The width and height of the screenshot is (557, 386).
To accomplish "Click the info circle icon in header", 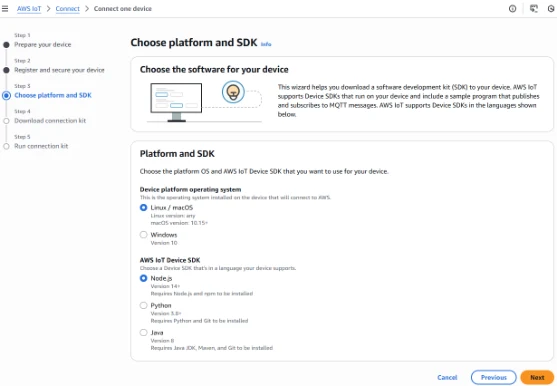I will tap(512, 9).
